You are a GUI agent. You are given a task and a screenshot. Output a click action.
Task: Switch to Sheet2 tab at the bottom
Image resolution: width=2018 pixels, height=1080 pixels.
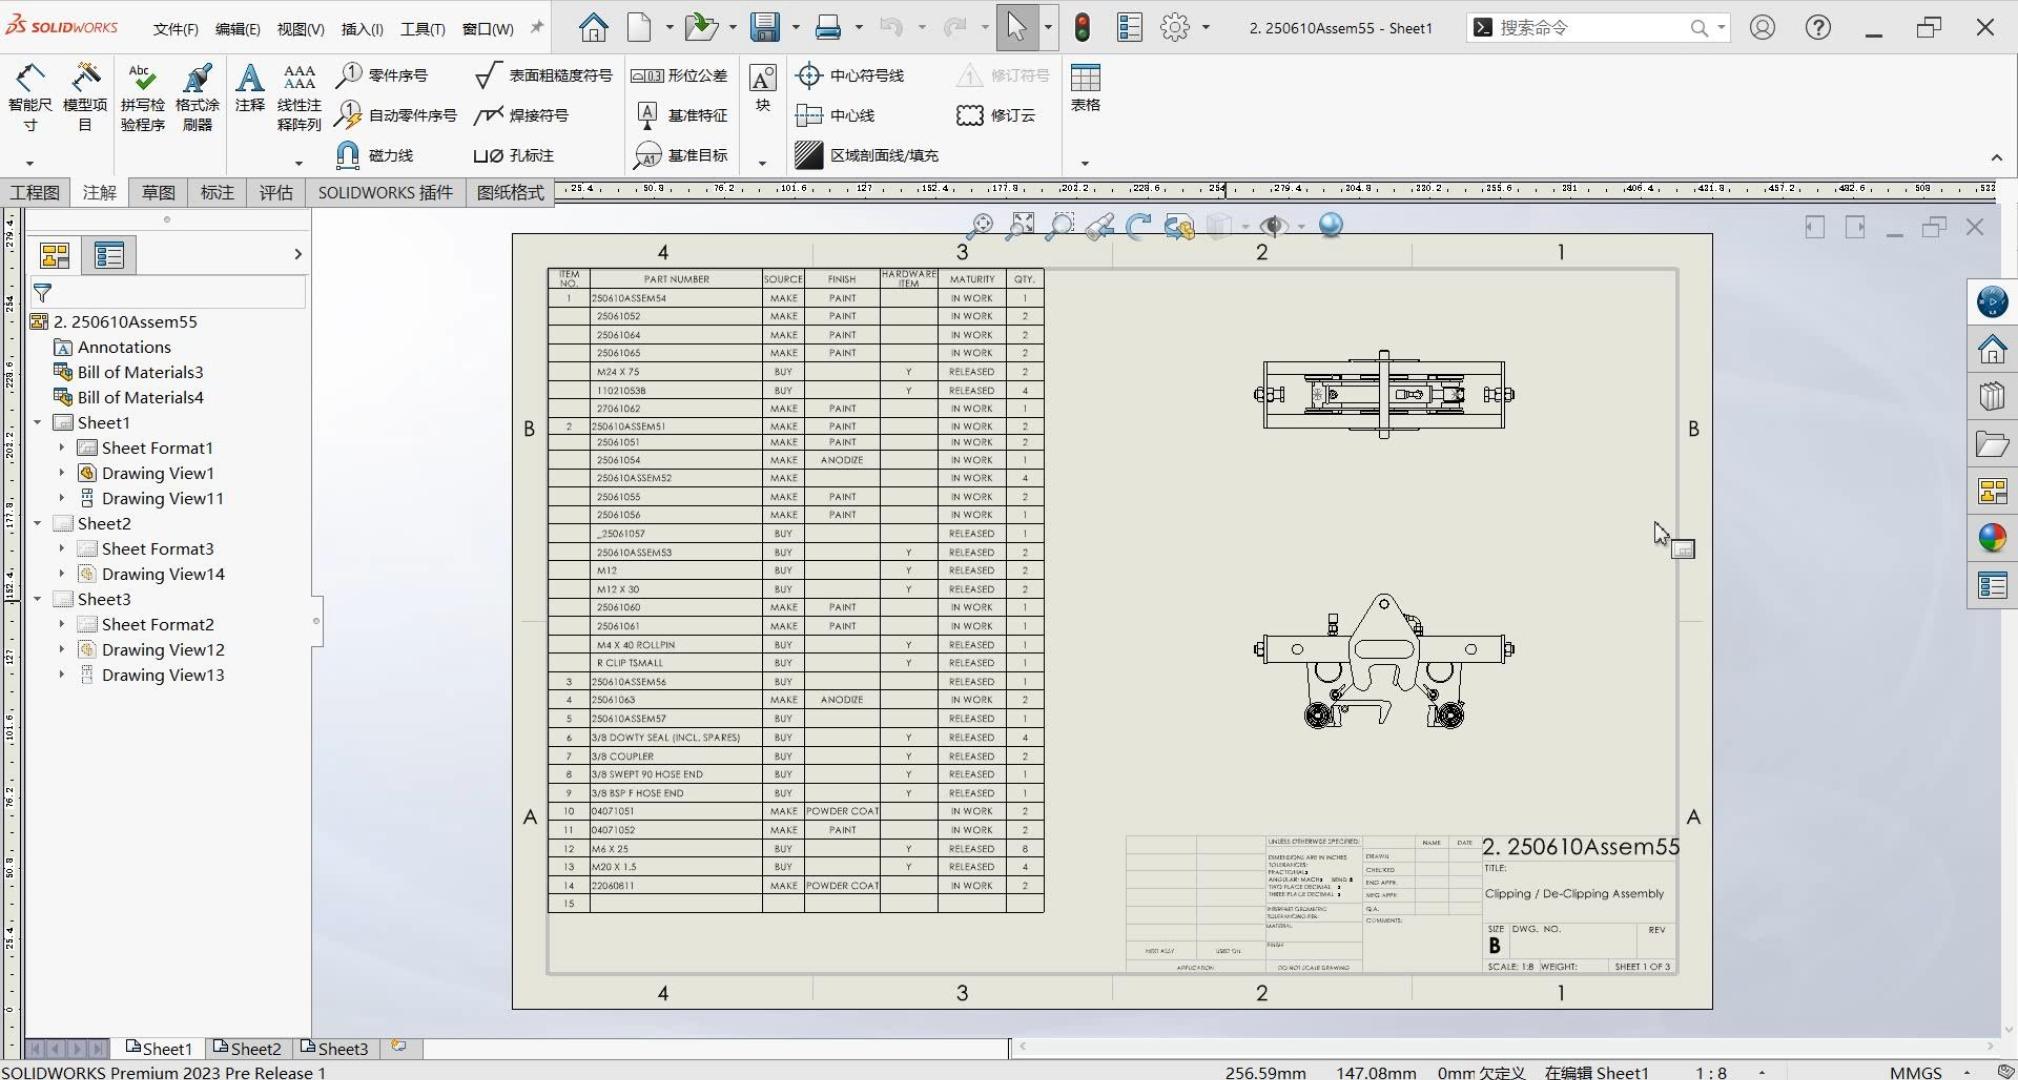[246, 1048]
